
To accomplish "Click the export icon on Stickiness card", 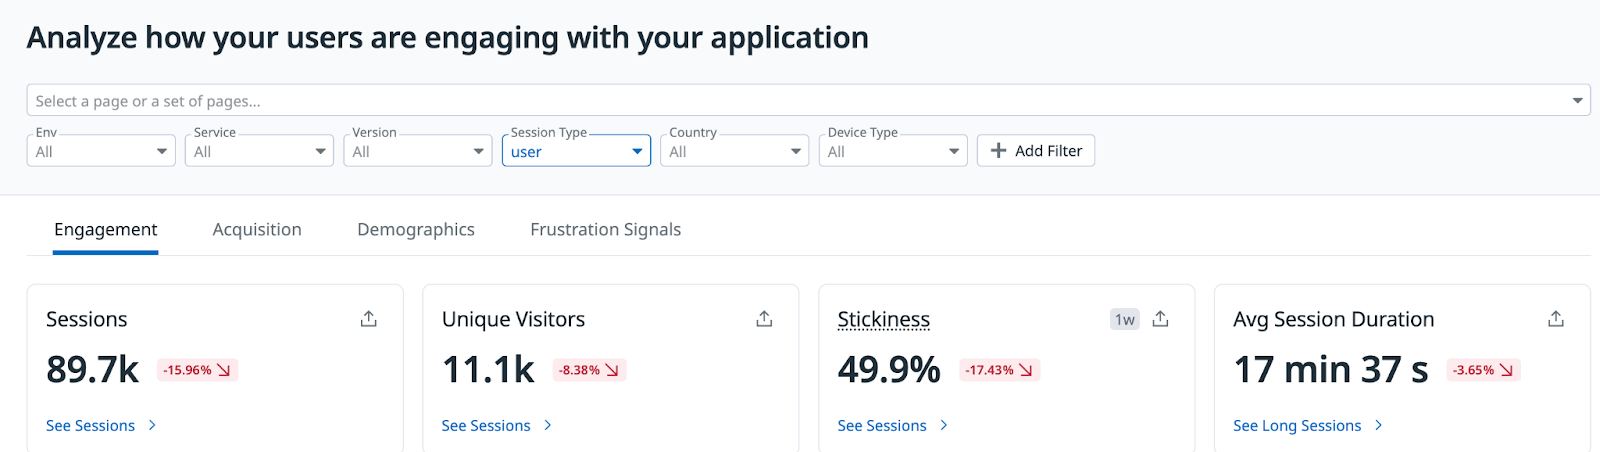I will (x=1160, y=319).
